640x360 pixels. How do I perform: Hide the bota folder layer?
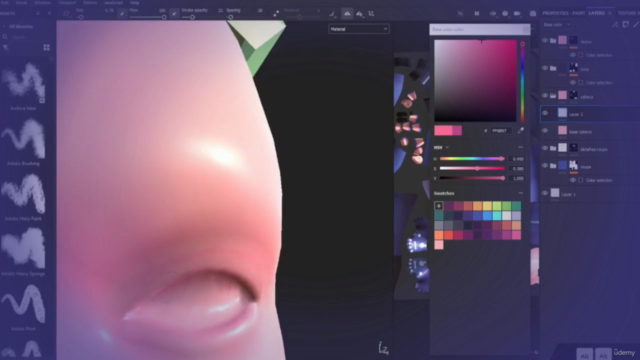(x=545, y=68)
